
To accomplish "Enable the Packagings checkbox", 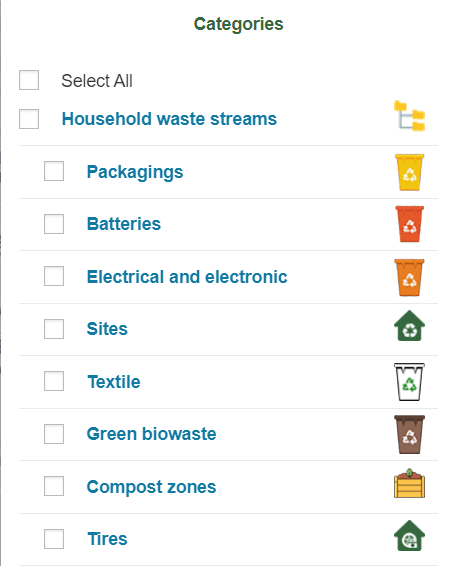I will [x=54, y=171].
